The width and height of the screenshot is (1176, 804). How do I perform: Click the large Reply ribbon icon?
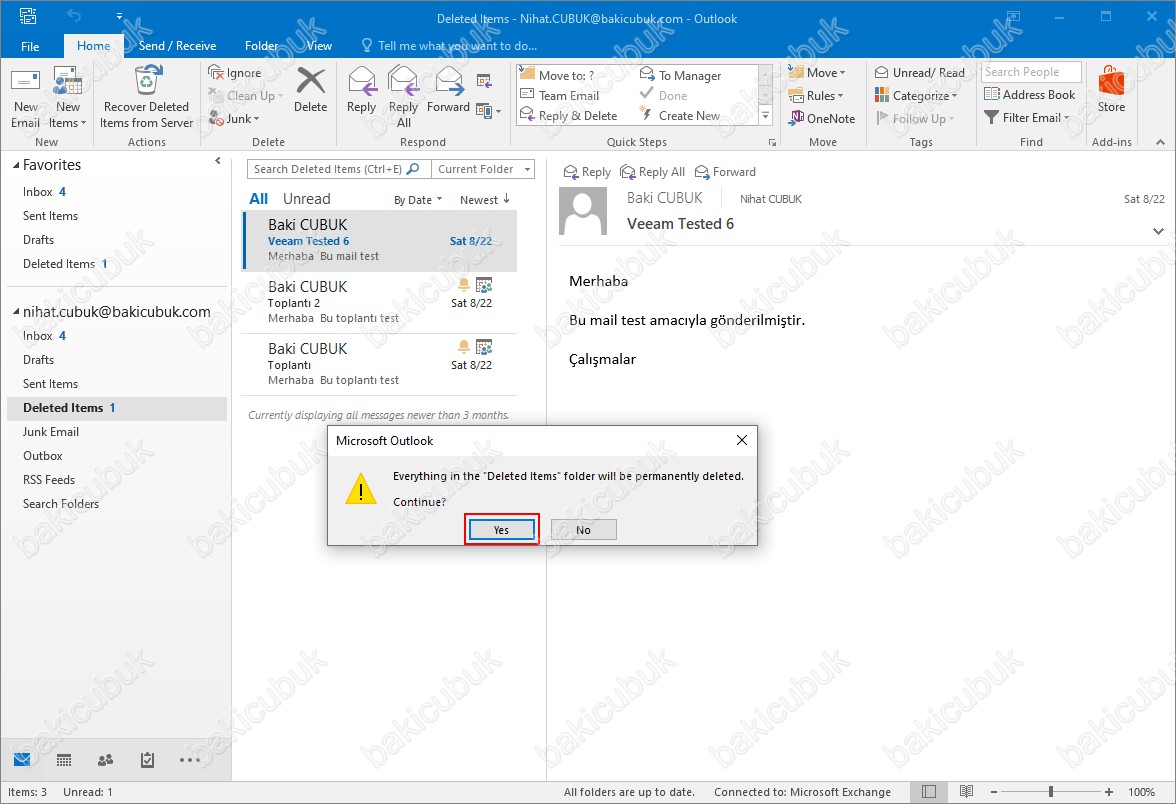point(362,90)
